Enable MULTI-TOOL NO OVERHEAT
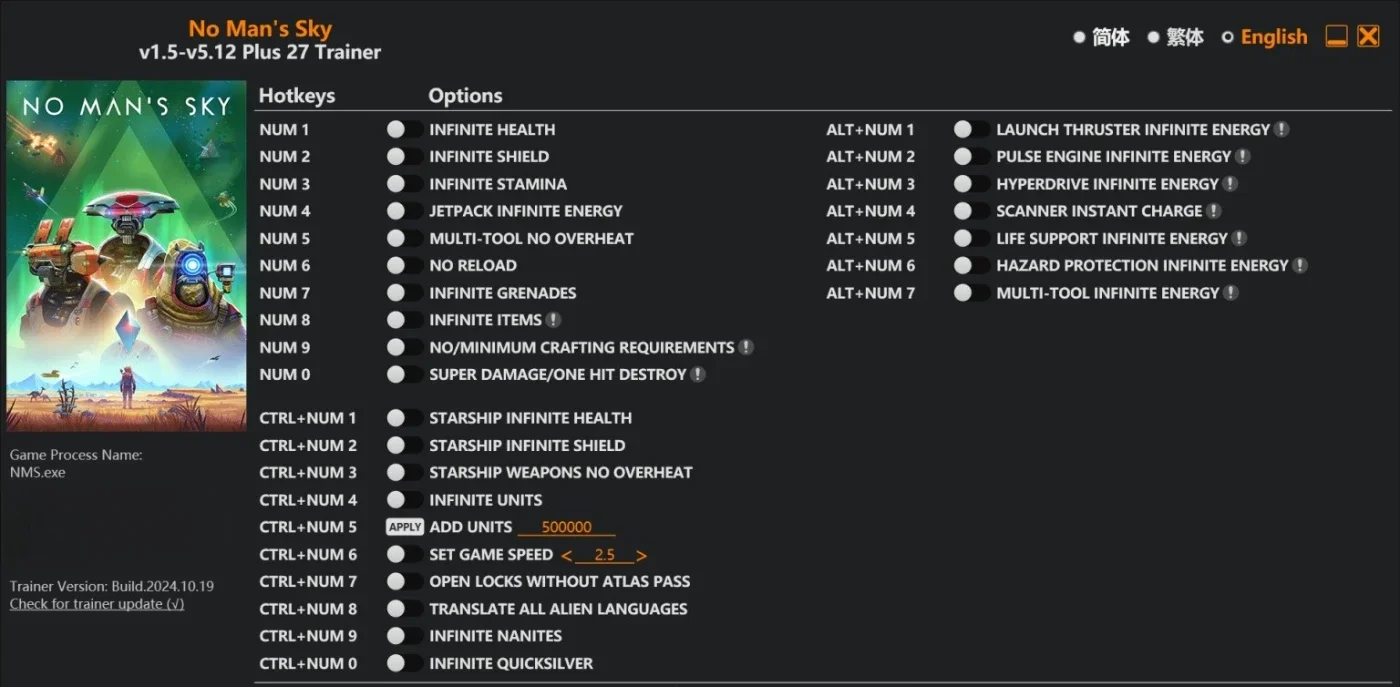Image resolution: width=1400 pixels, height=687 pixels. click(405, 238)
